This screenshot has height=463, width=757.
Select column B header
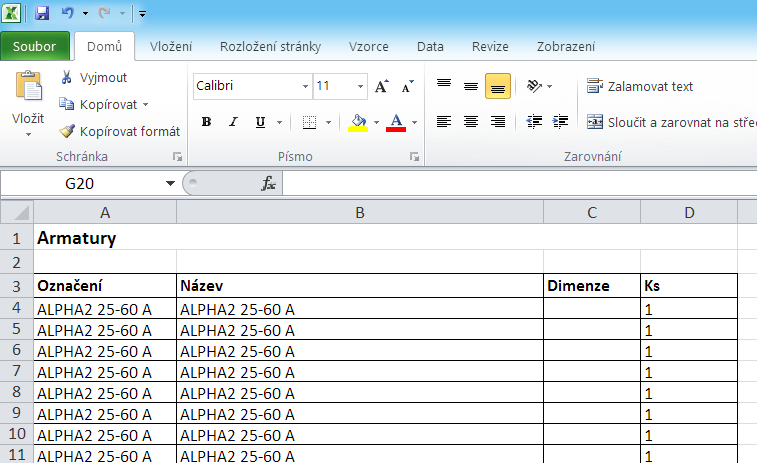360,212
